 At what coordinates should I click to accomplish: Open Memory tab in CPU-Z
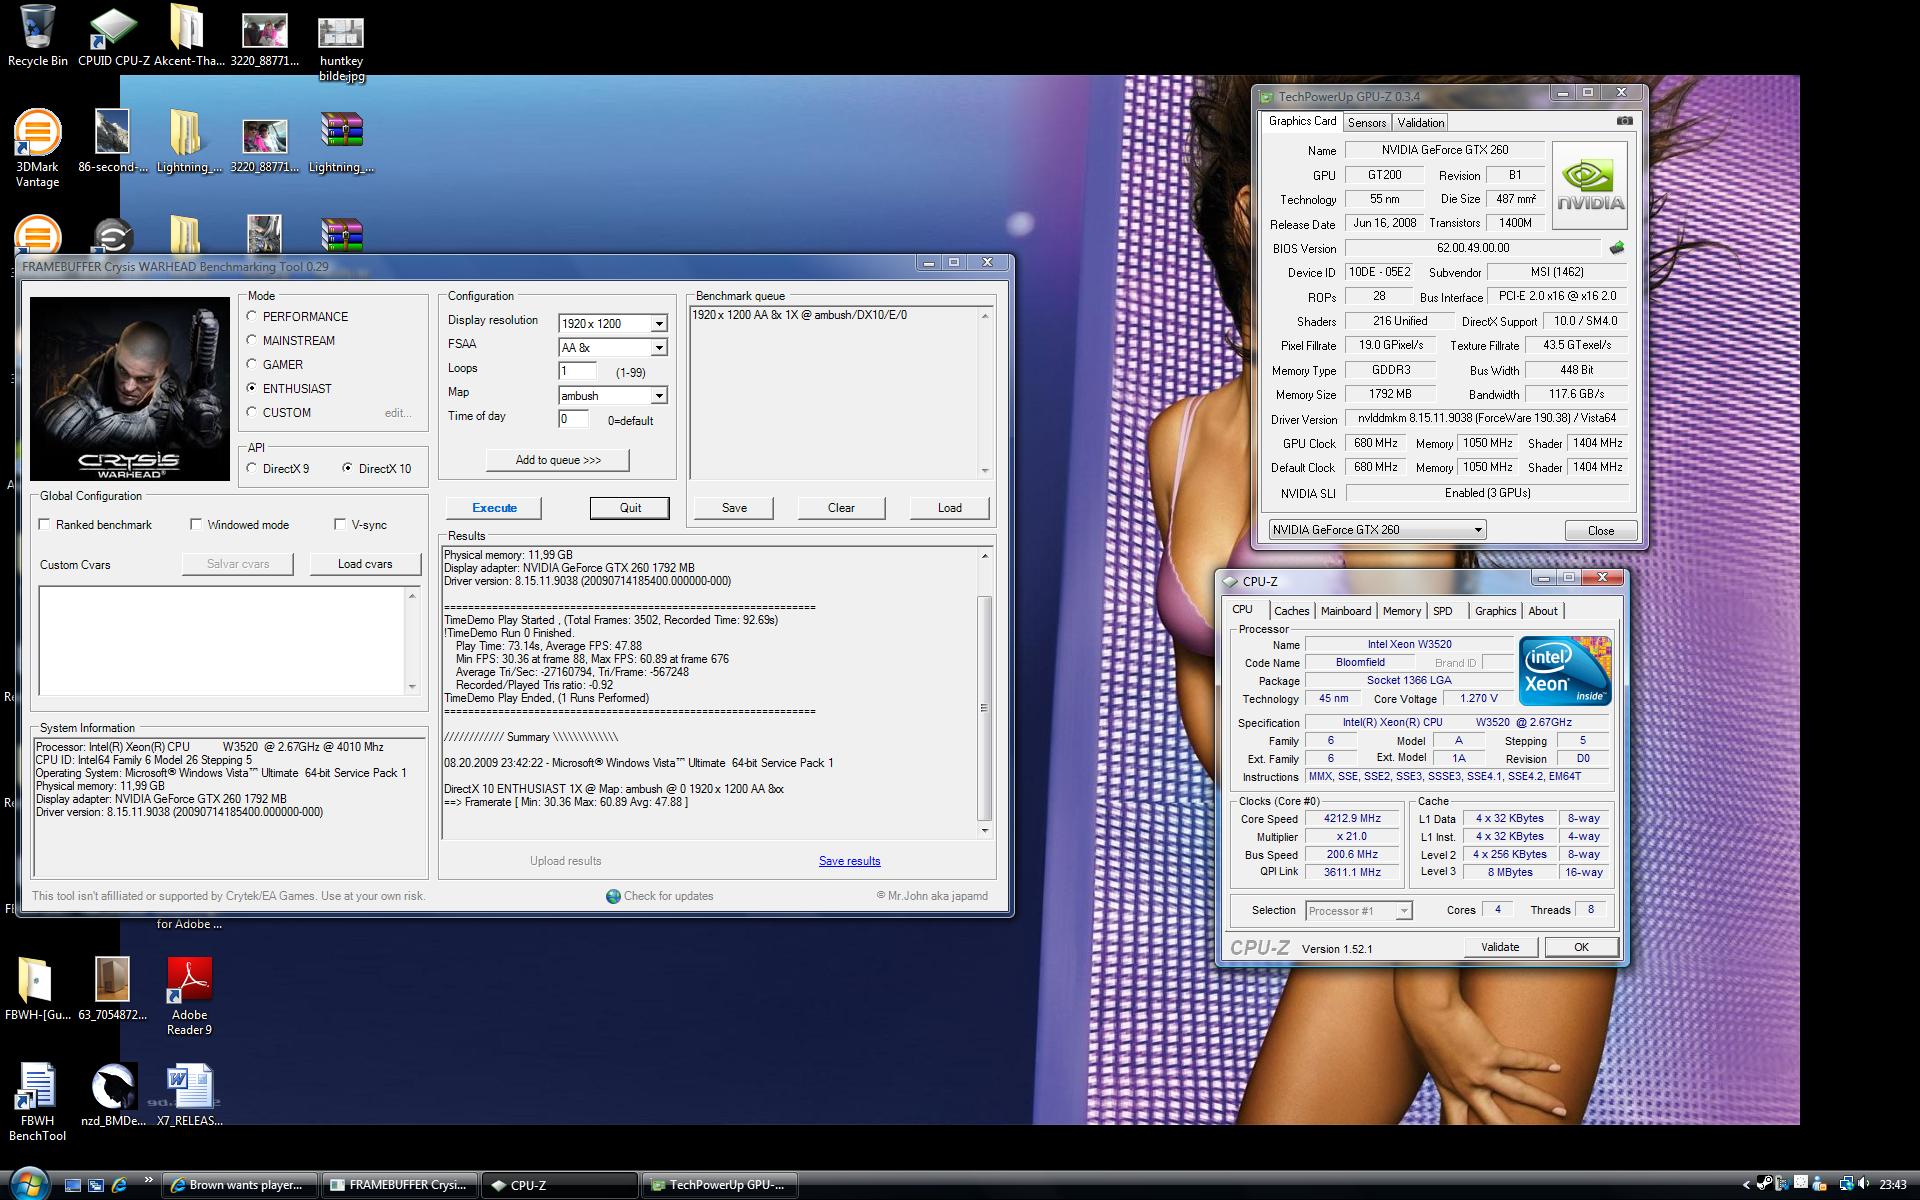coord(1401,611)
